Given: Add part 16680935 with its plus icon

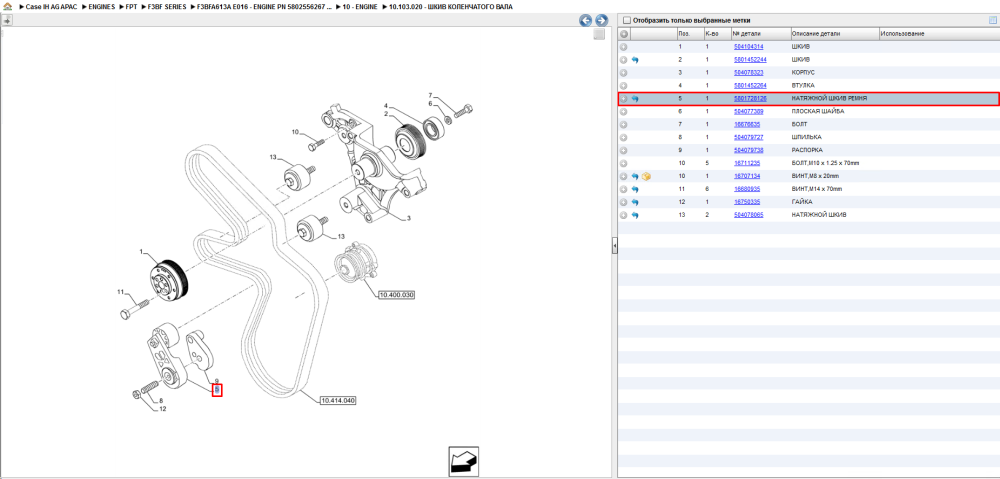Looking at the screenshot, I should (624, 189).
